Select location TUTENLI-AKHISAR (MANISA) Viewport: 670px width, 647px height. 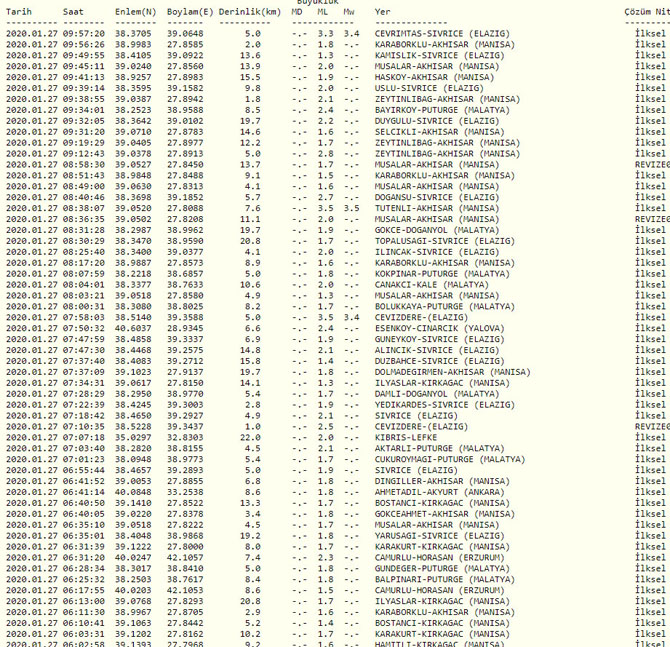point(437,209)
